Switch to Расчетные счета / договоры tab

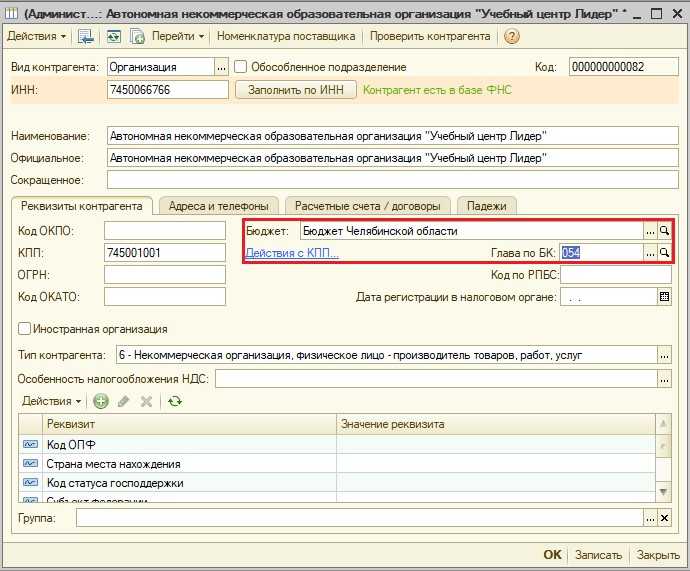(x=367, y=206)
